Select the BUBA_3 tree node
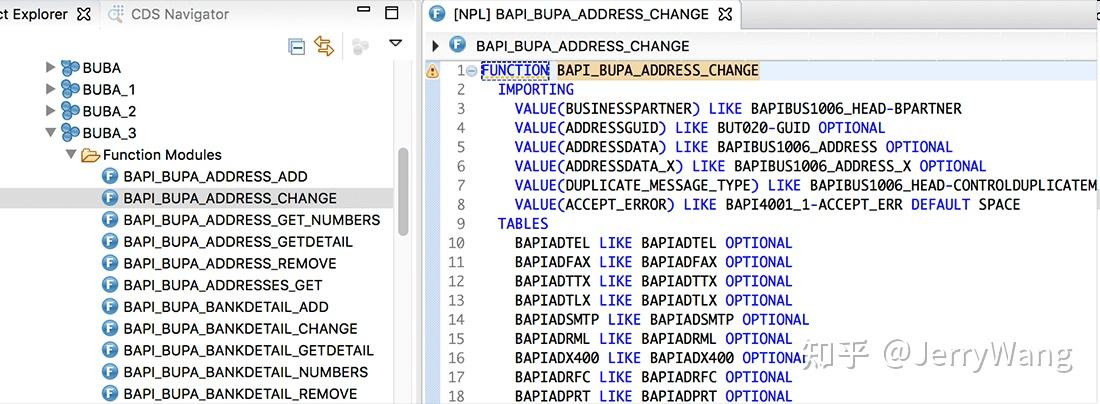This screenshot has height=404, width=1100. pyautogui.click(x=109, y=133)
